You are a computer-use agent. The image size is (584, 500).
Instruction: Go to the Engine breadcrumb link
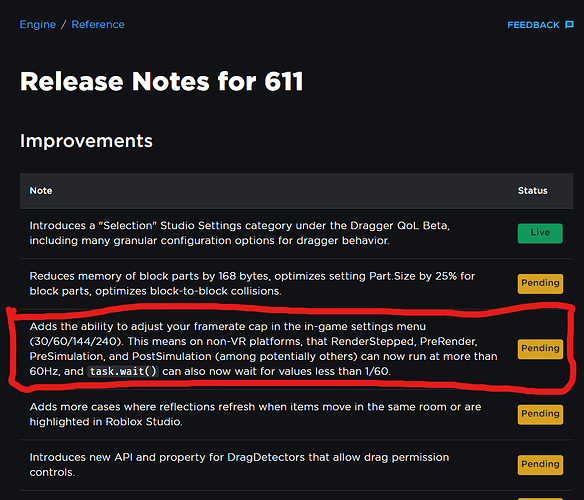coord(38,25)
